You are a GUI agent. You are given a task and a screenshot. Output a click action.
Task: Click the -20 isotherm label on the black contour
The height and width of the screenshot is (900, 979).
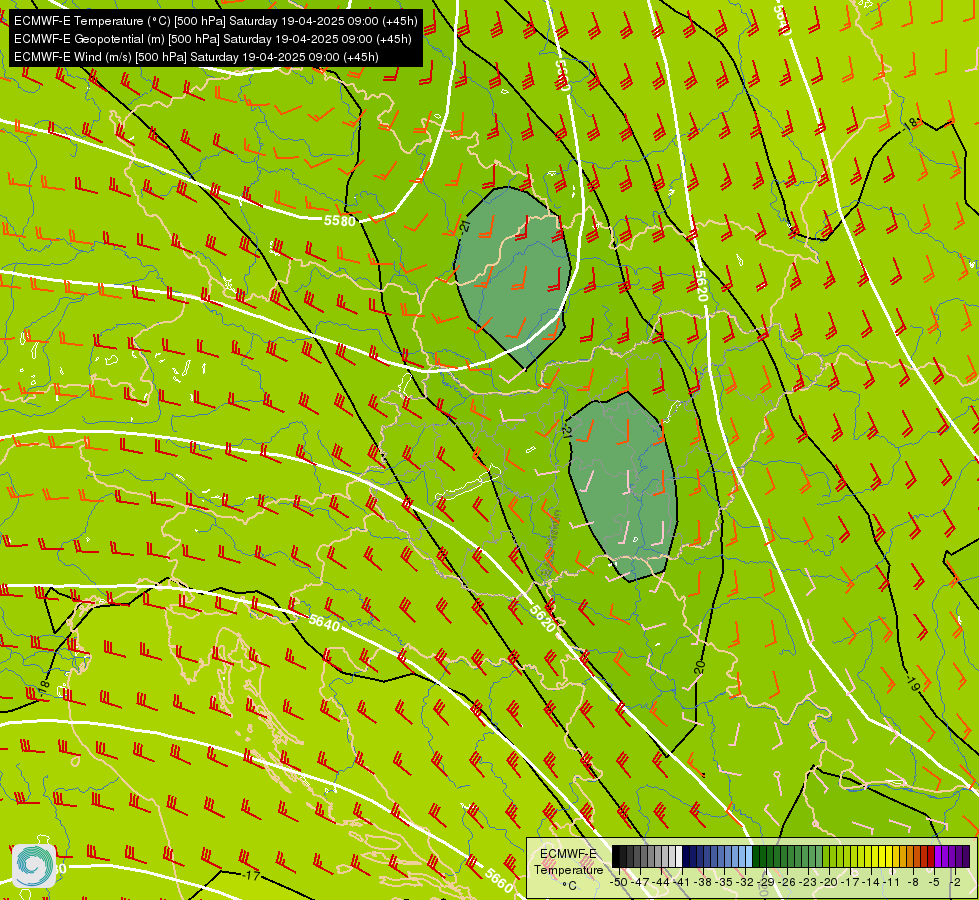pos(699,667)
